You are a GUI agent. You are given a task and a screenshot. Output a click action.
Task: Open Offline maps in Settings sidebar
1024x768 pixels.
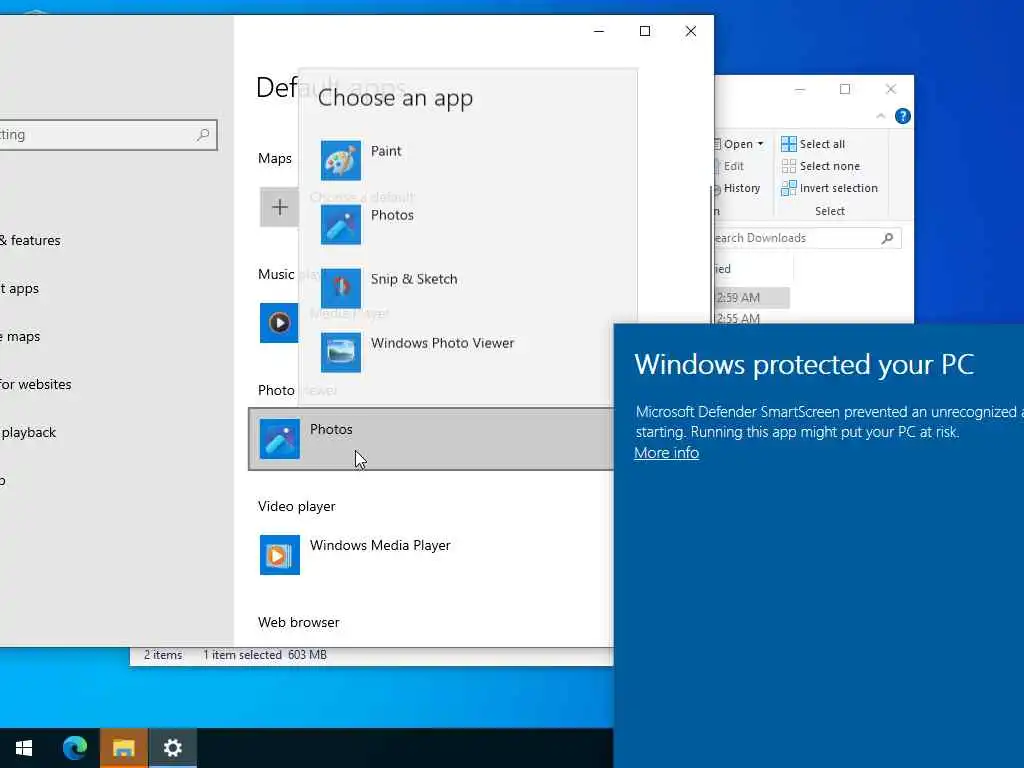[20, 336]
